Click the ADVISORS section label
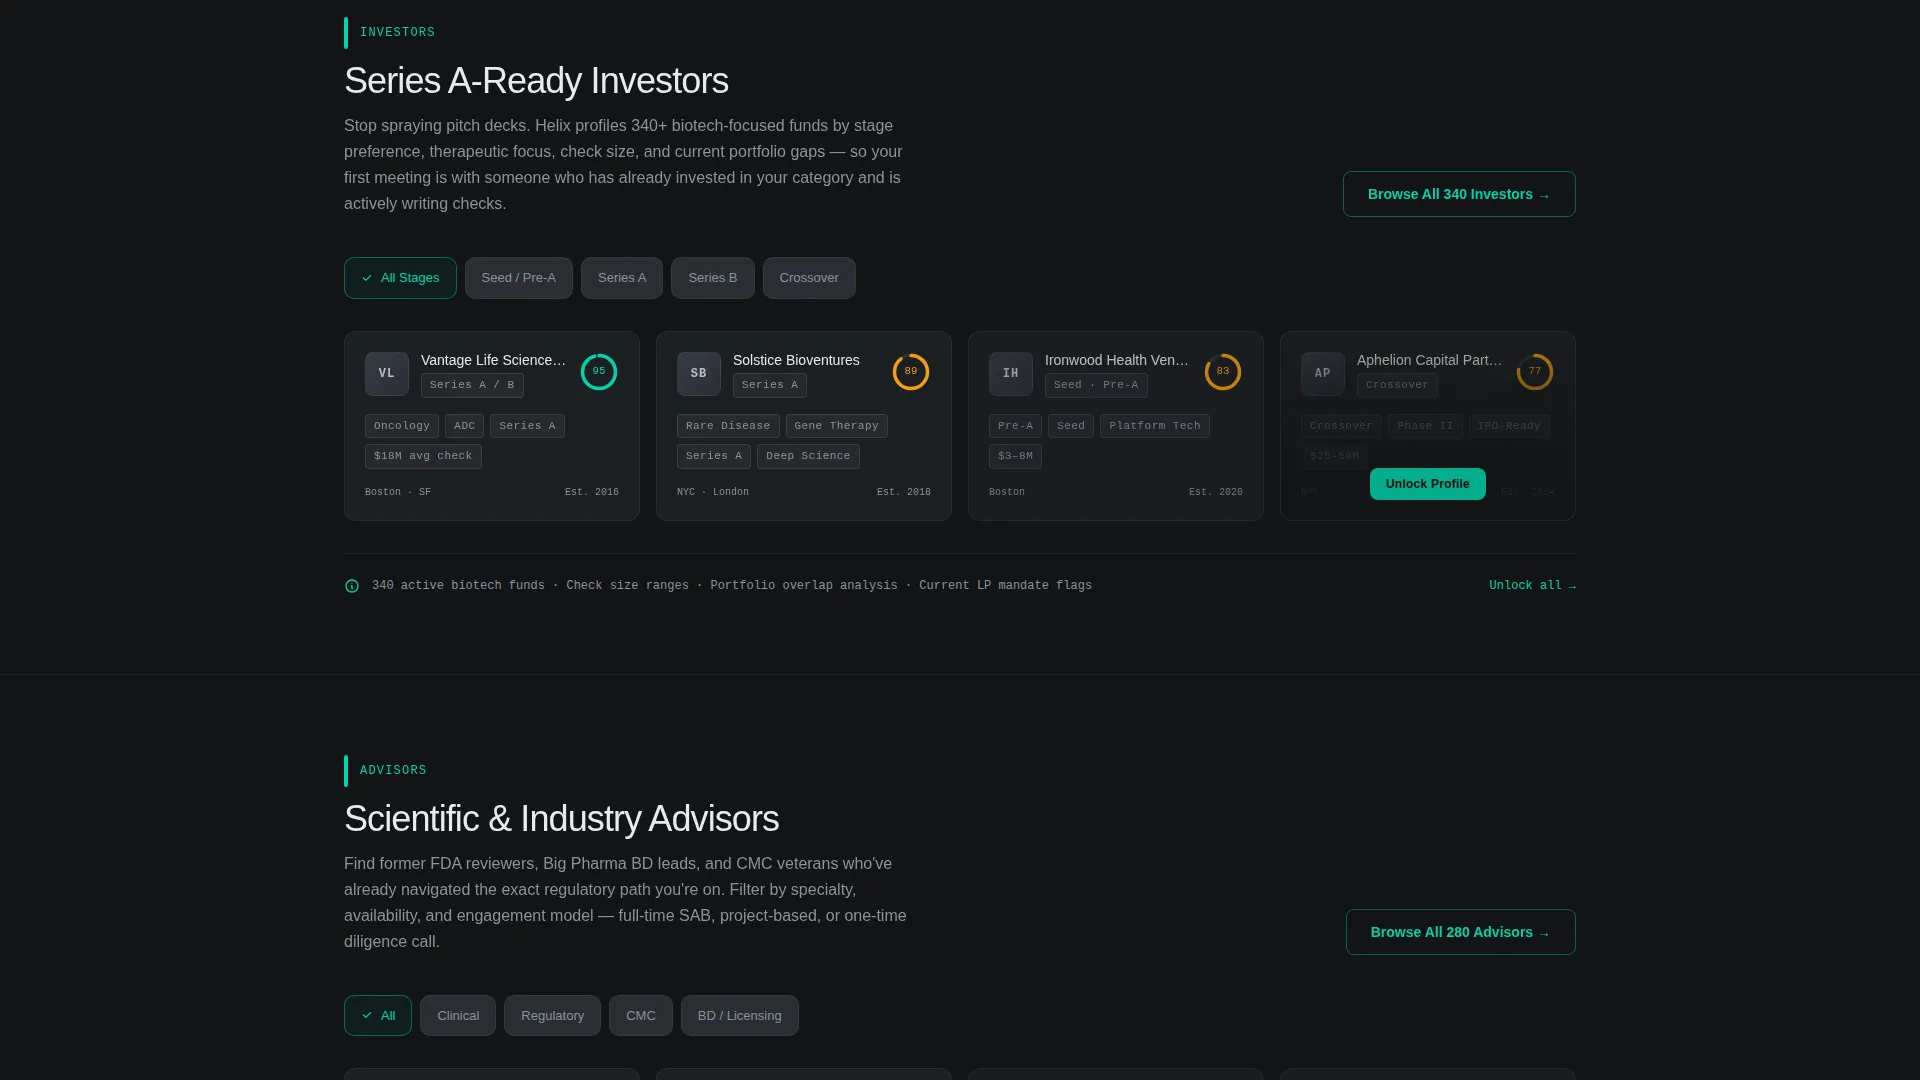The width and height of the screenshot is (1920, 1080). point(393,771)
